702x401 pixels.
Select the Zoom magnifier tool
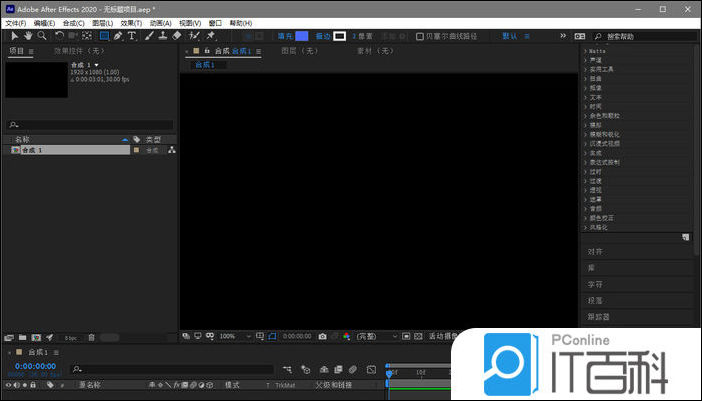(42, 36)
